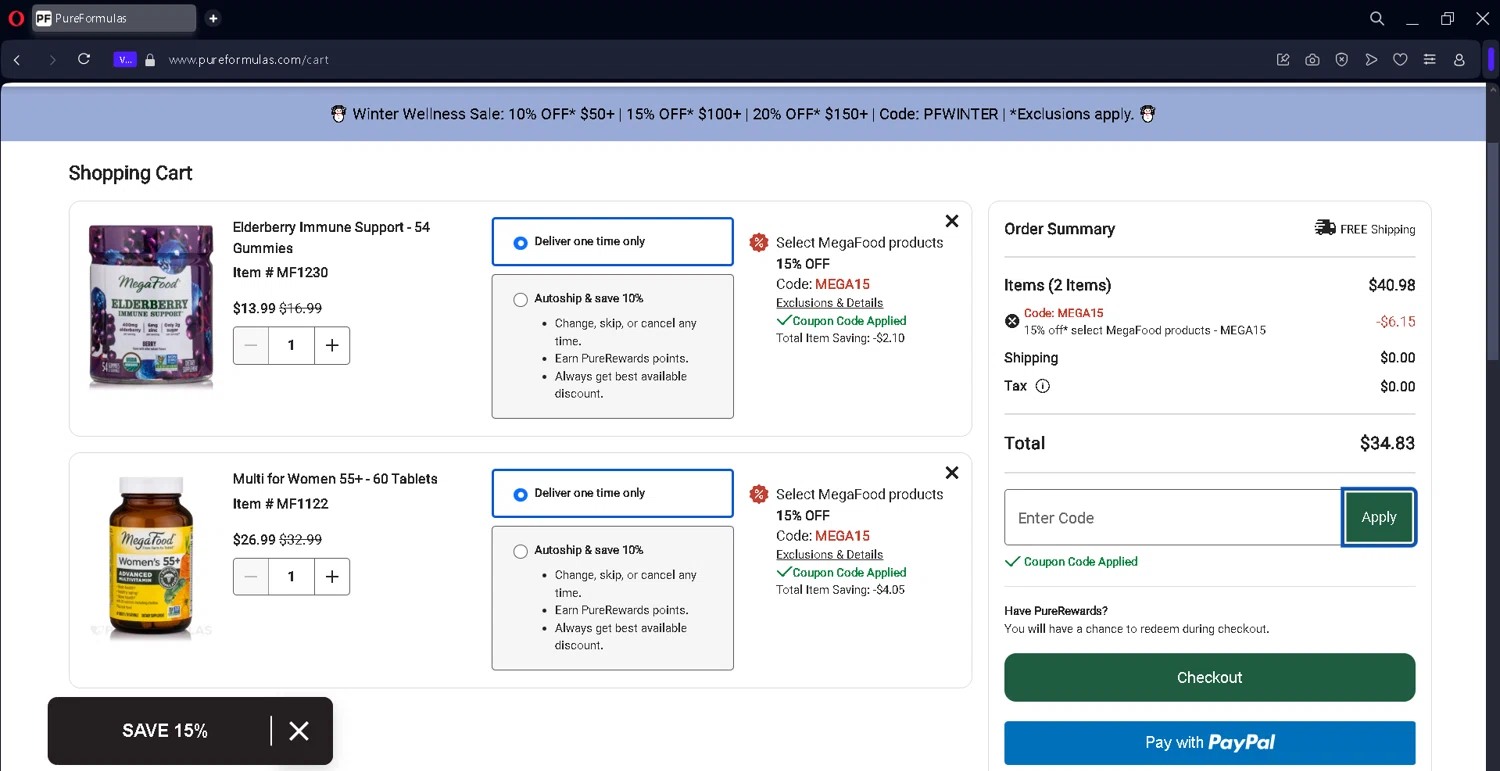
Task: Click the Tax info icon
Action: coord(1042,386)
